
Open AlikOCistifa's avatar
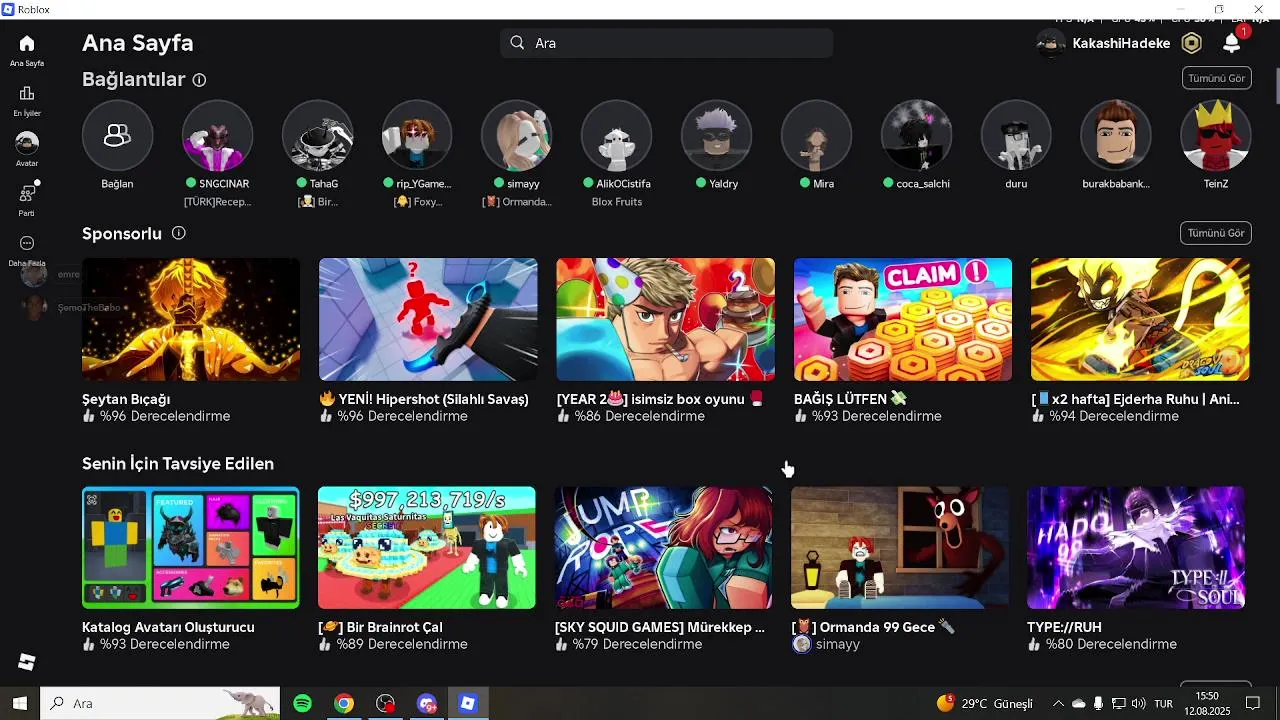click(x=617, y=135)
